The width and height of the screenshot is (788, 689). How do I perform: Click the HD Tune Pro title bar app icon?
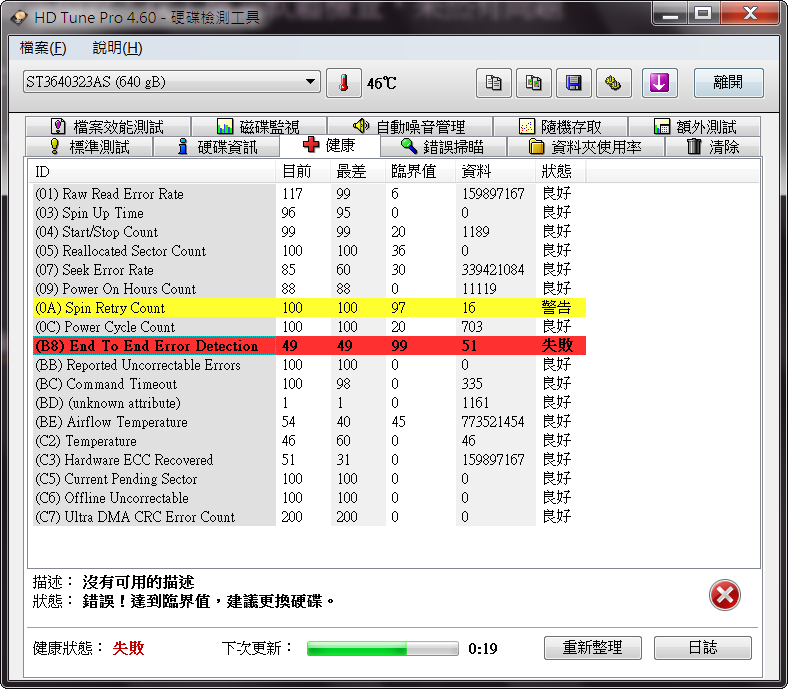(x=20, y=18)
